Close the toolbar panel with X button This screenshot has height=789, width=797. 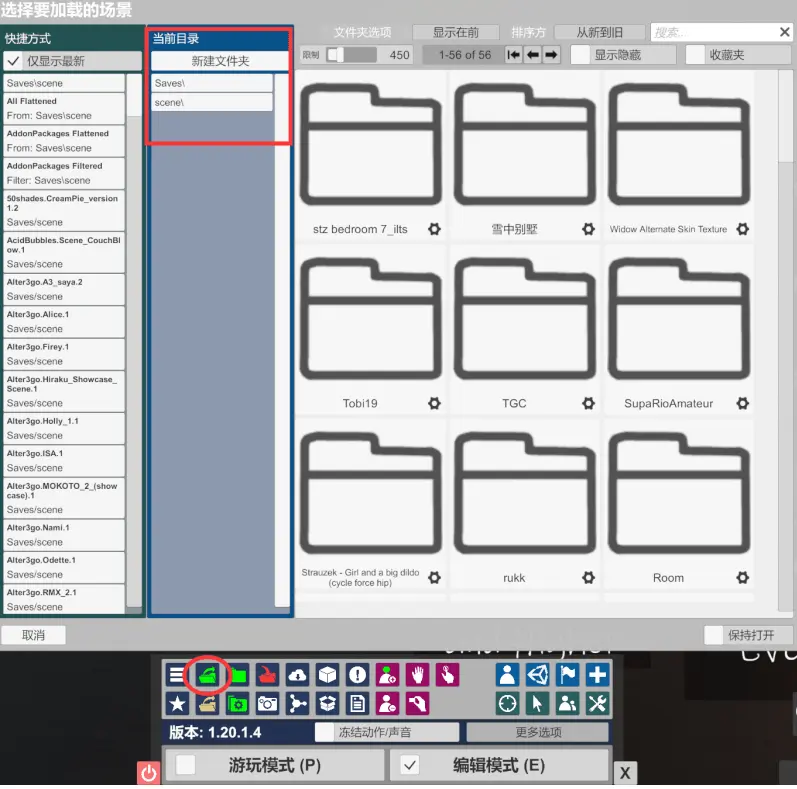(625, 773)
